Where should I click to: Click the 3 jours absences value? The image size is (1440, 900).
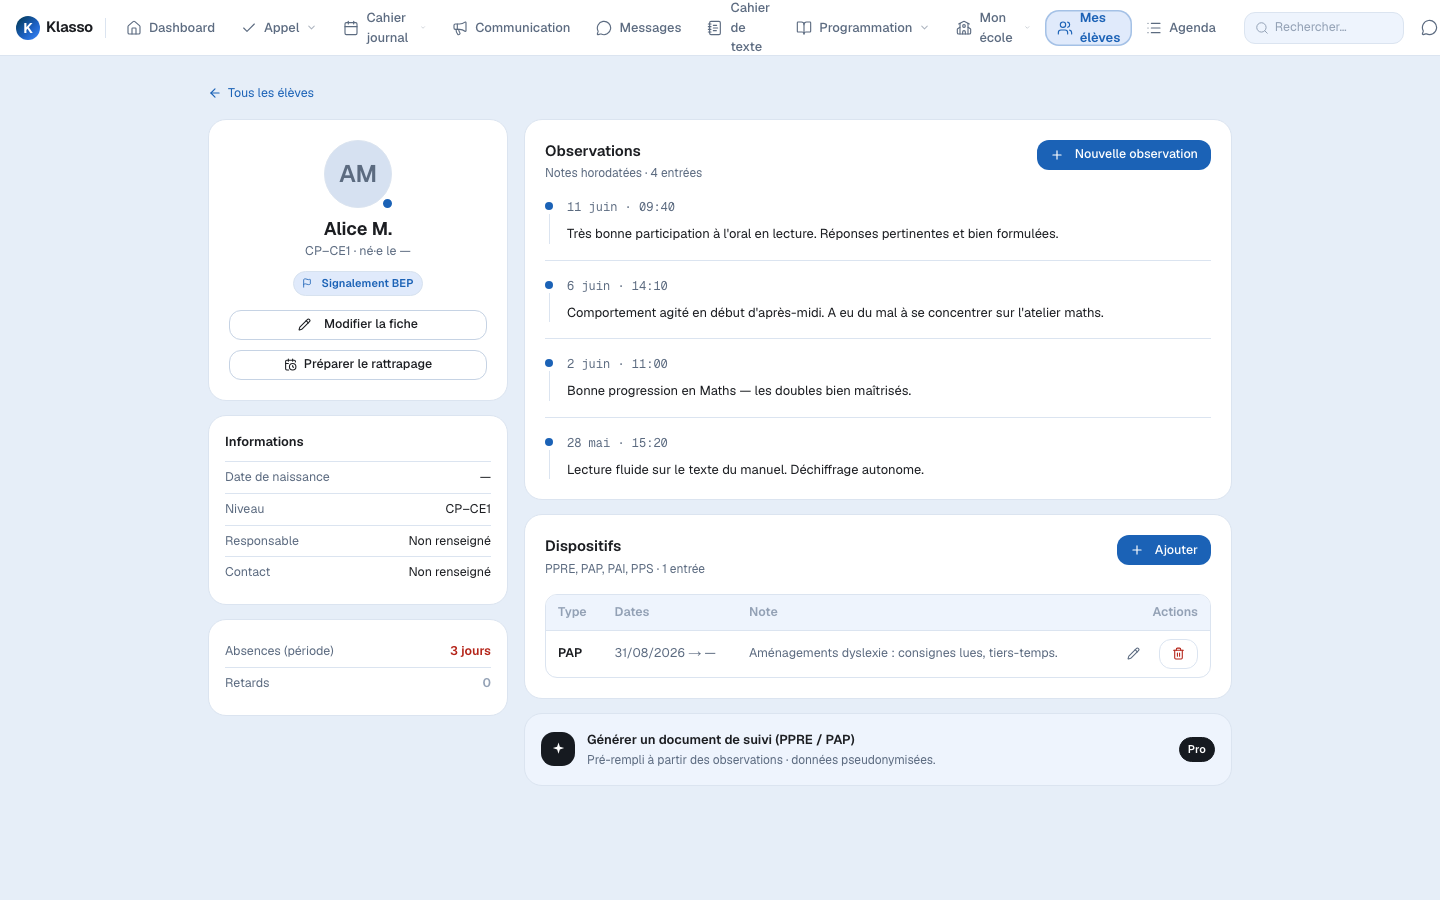[x=470, y=651]
